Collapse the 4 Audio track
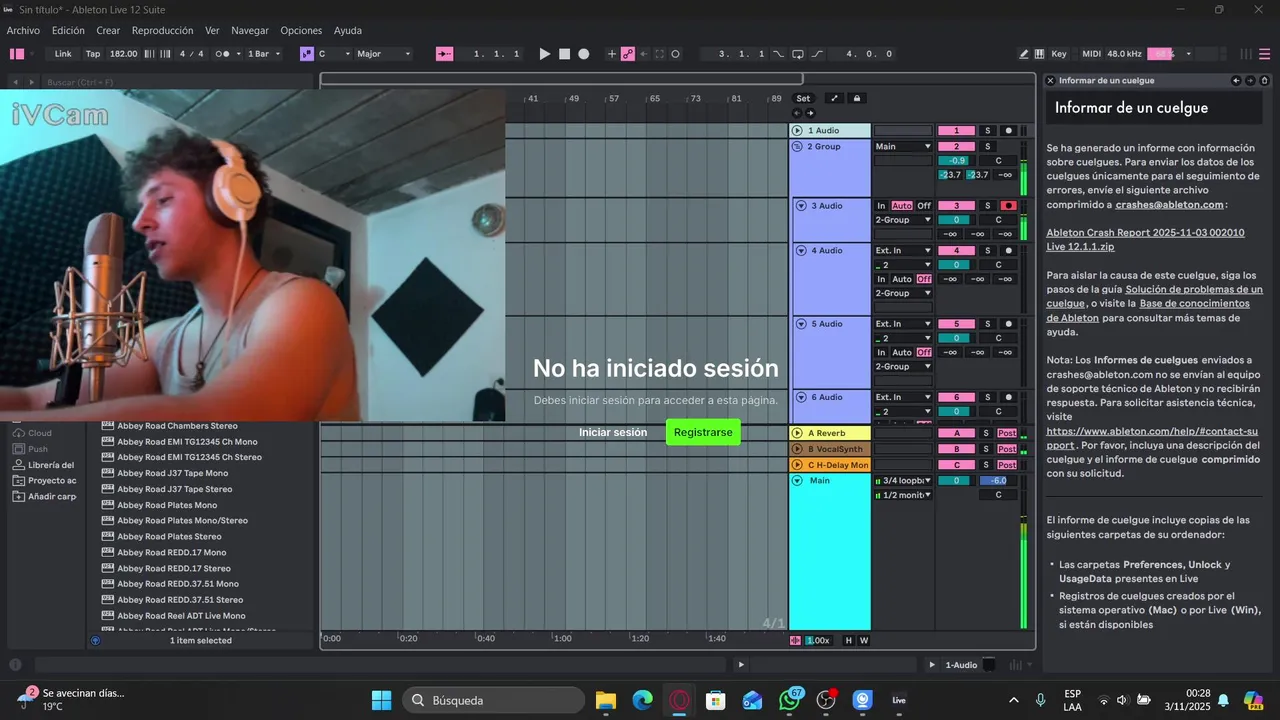This screenshot has width=1280, height=720. pos(801,251)
